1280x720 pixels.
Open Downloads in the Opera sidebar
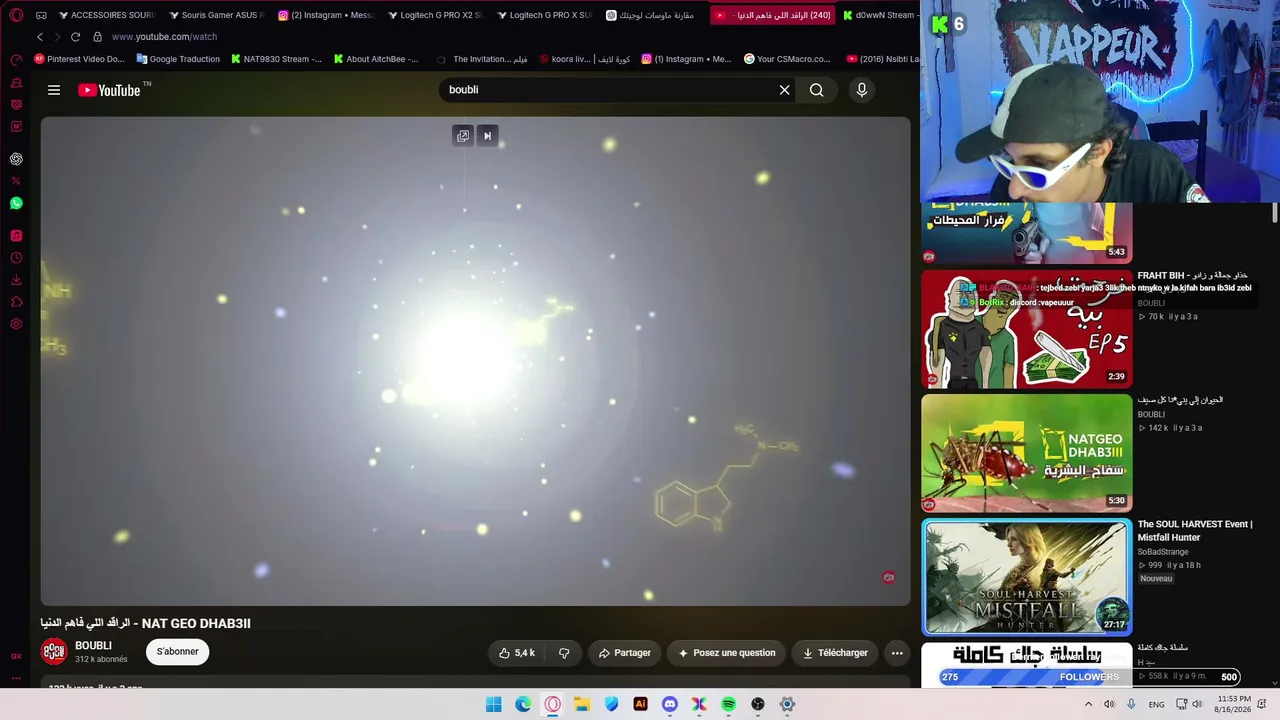click(x=16, y=280)
